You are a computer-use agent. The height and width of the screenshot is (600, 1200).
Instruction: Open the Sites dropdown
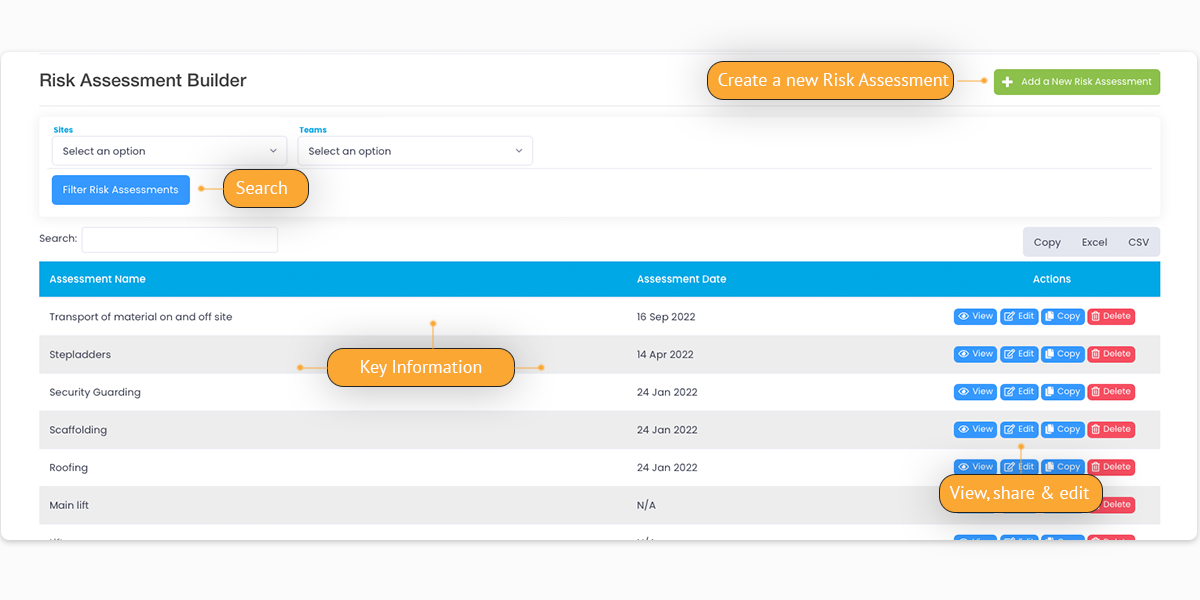(169, 150)
